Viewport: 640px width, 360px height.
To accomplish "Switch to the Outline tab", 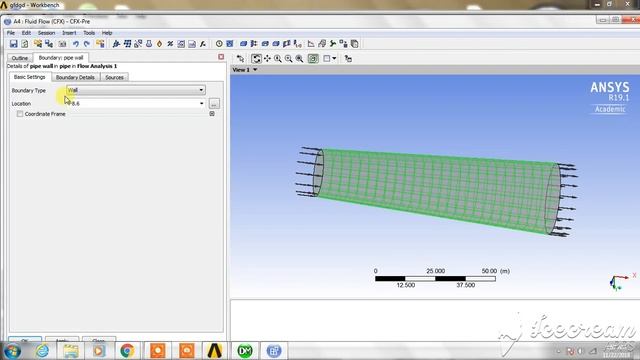I will tap(20, 58).
